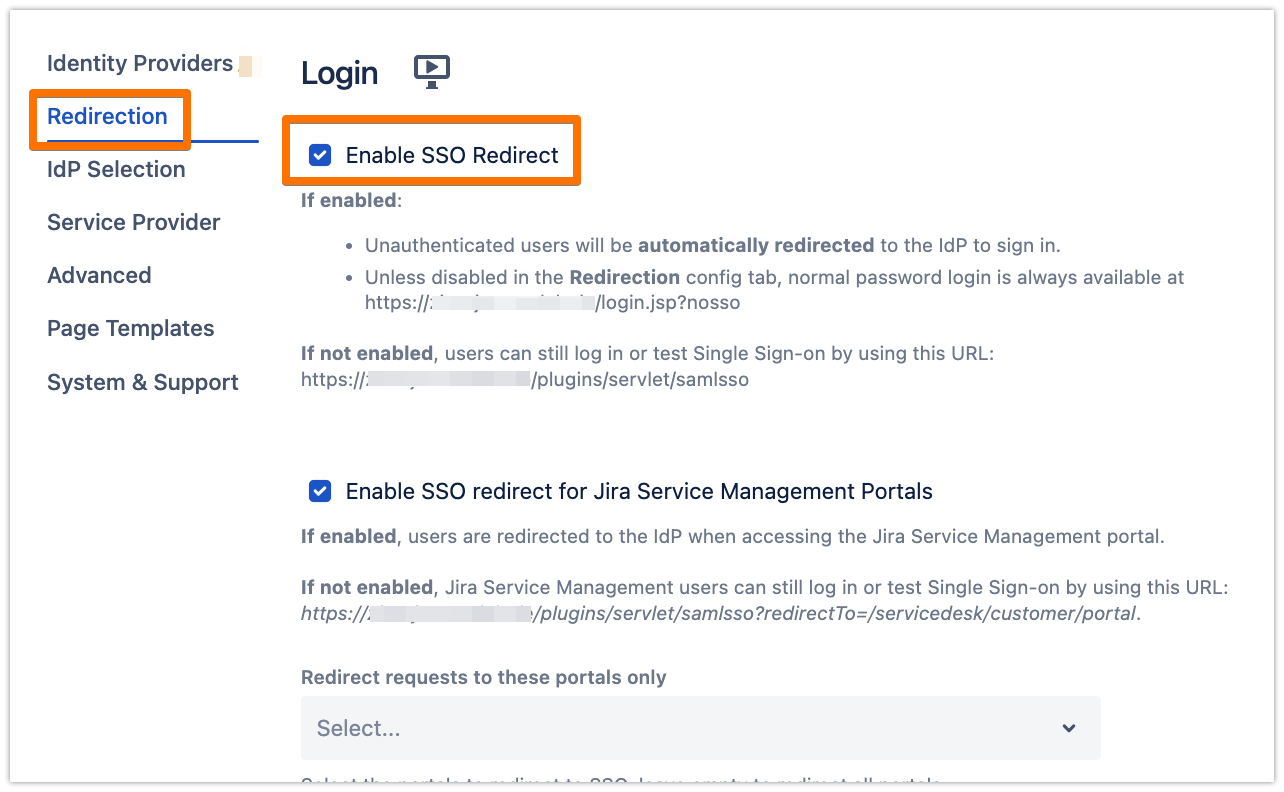The image size is (1284, 792).
Task: Open System & Support section
Action: pos(142,383)
